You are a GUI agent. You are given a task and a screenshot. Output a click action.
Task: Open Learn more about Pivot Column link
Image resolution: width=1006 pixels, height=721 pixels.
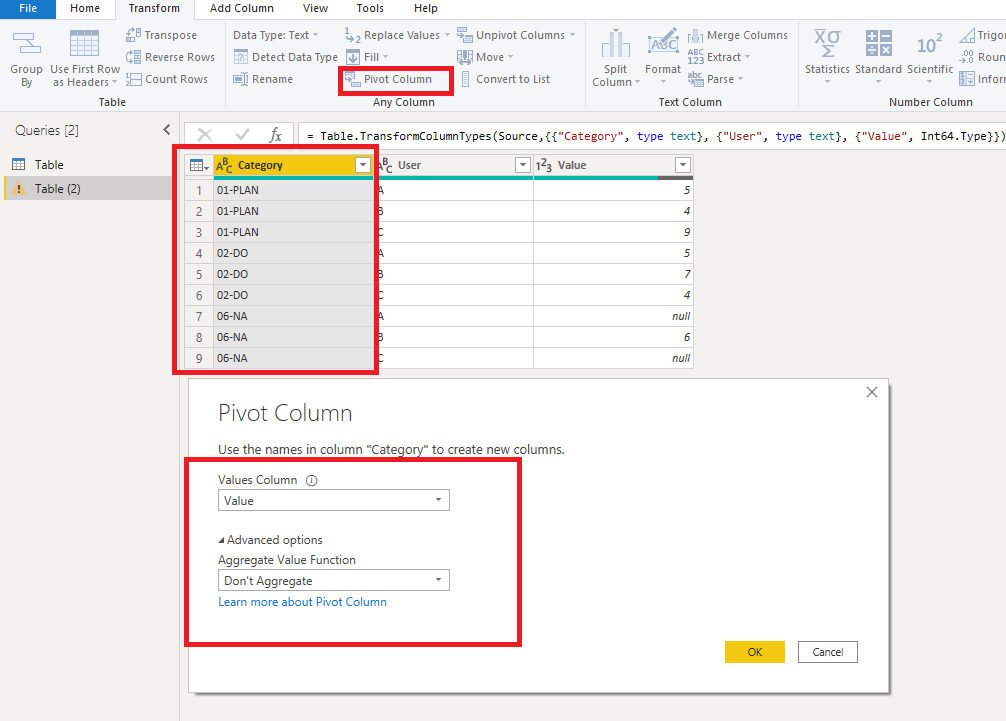click(302, 602)
